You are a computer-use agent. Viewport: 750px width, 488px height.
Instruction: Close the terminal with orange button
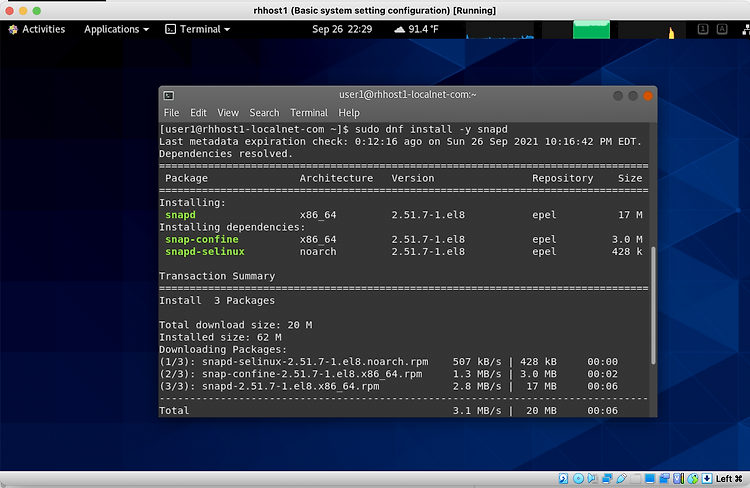click(648, 96)
